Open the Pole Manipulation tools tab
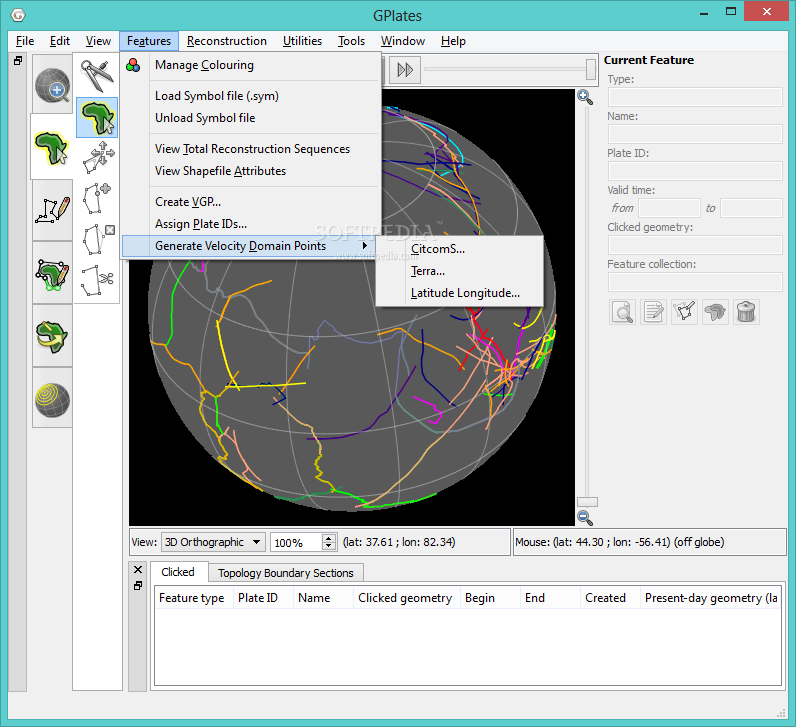The width and height of the screenshot is (796, 727). pyautogui.click(x=52, y=336)
